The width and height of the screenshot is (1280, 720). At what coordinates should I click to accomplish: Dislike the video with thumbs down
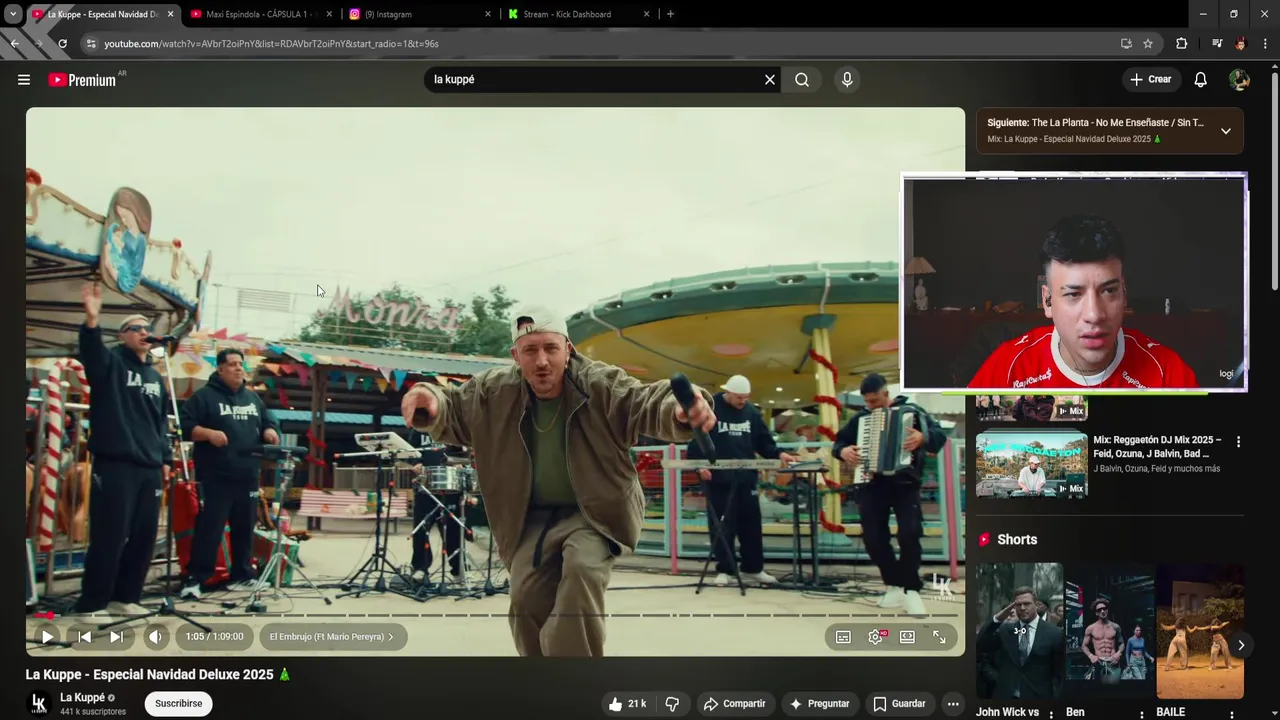pyautogui.click(x=672, y=704)
